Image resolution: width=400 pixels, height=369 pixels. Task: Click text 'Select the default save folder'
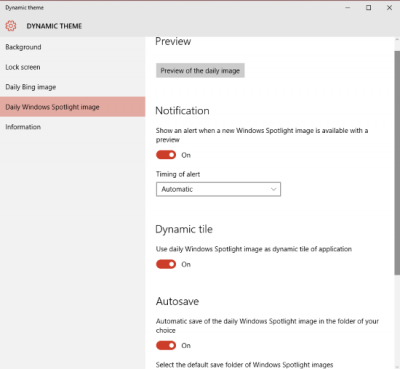pyautogui.click(x=244, y=365)
